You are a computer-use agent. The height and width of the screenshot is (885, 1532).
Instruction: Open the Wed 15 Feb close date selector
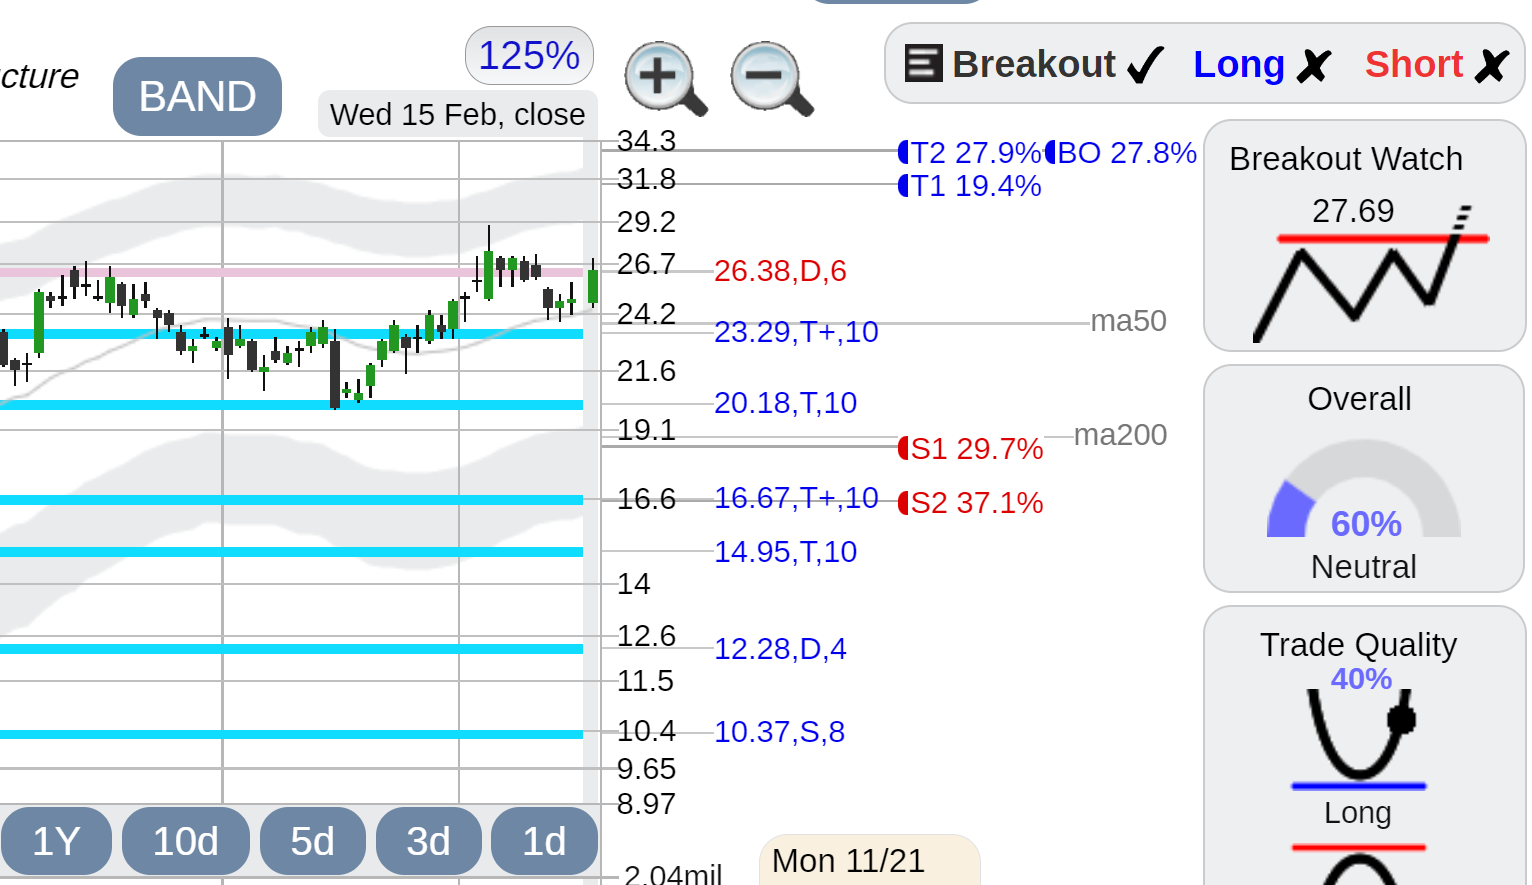tap(457, 114)
